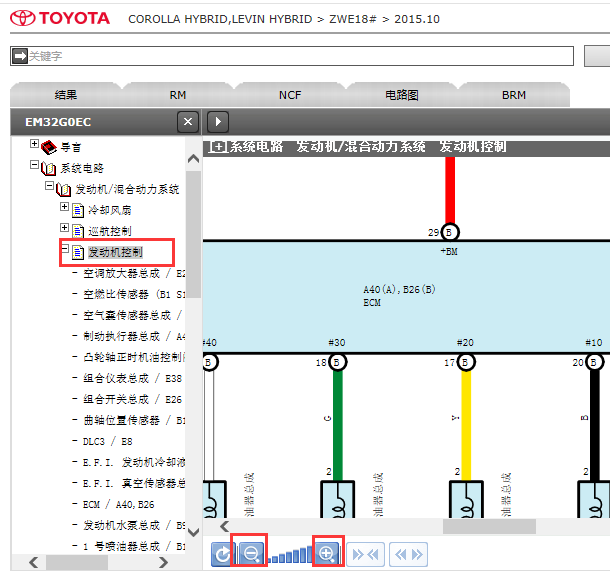Click the tree scroll-down arrow
This screenshot has width=610, height=579.
click(x=193, y=532)
